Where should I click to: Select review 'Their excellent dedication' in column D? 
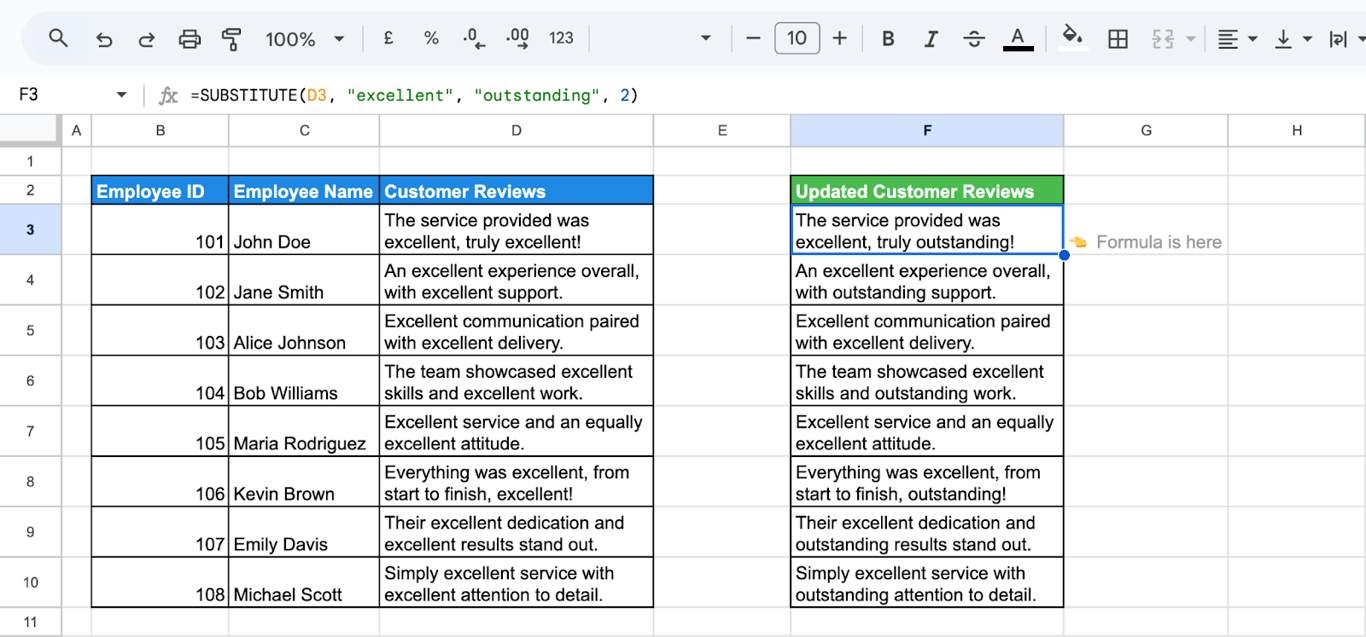[516, 532]
